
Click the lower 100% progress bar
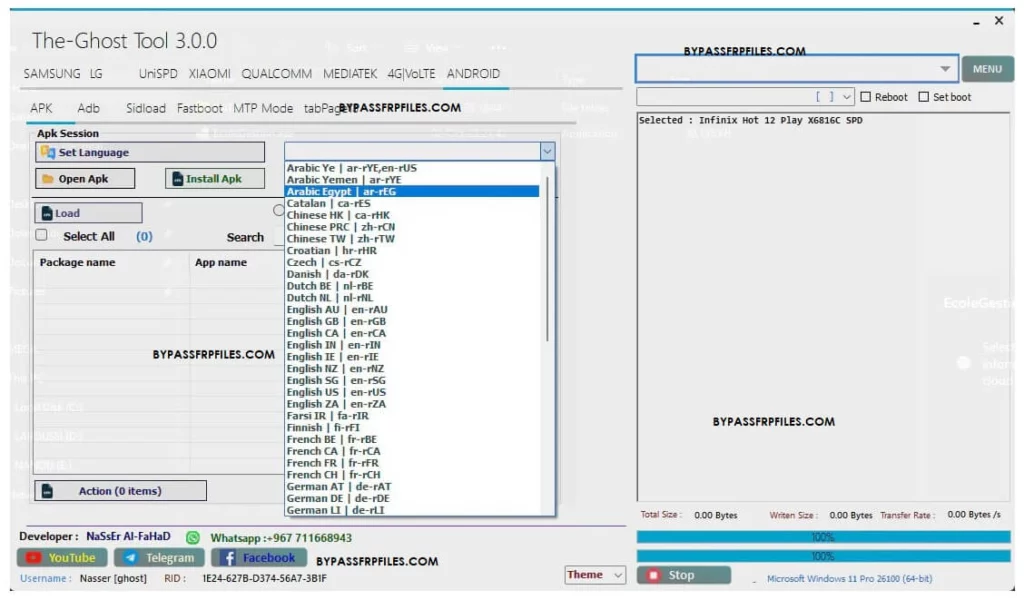pyautogui.click(x=824, y=556)
